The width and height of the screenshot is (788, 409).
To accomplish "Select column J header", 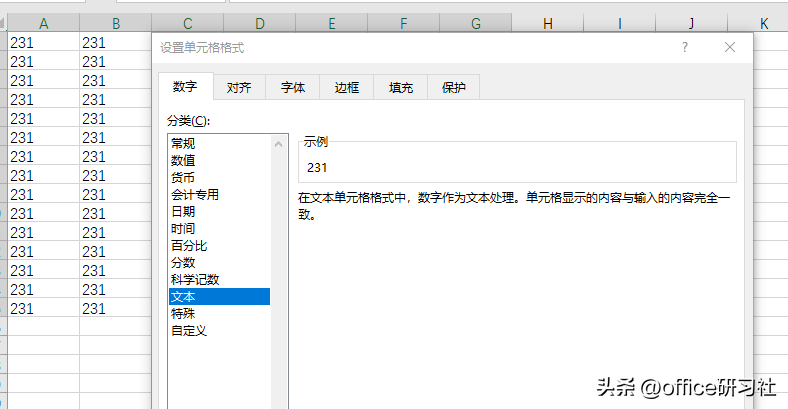I will (x=692, y=23).
